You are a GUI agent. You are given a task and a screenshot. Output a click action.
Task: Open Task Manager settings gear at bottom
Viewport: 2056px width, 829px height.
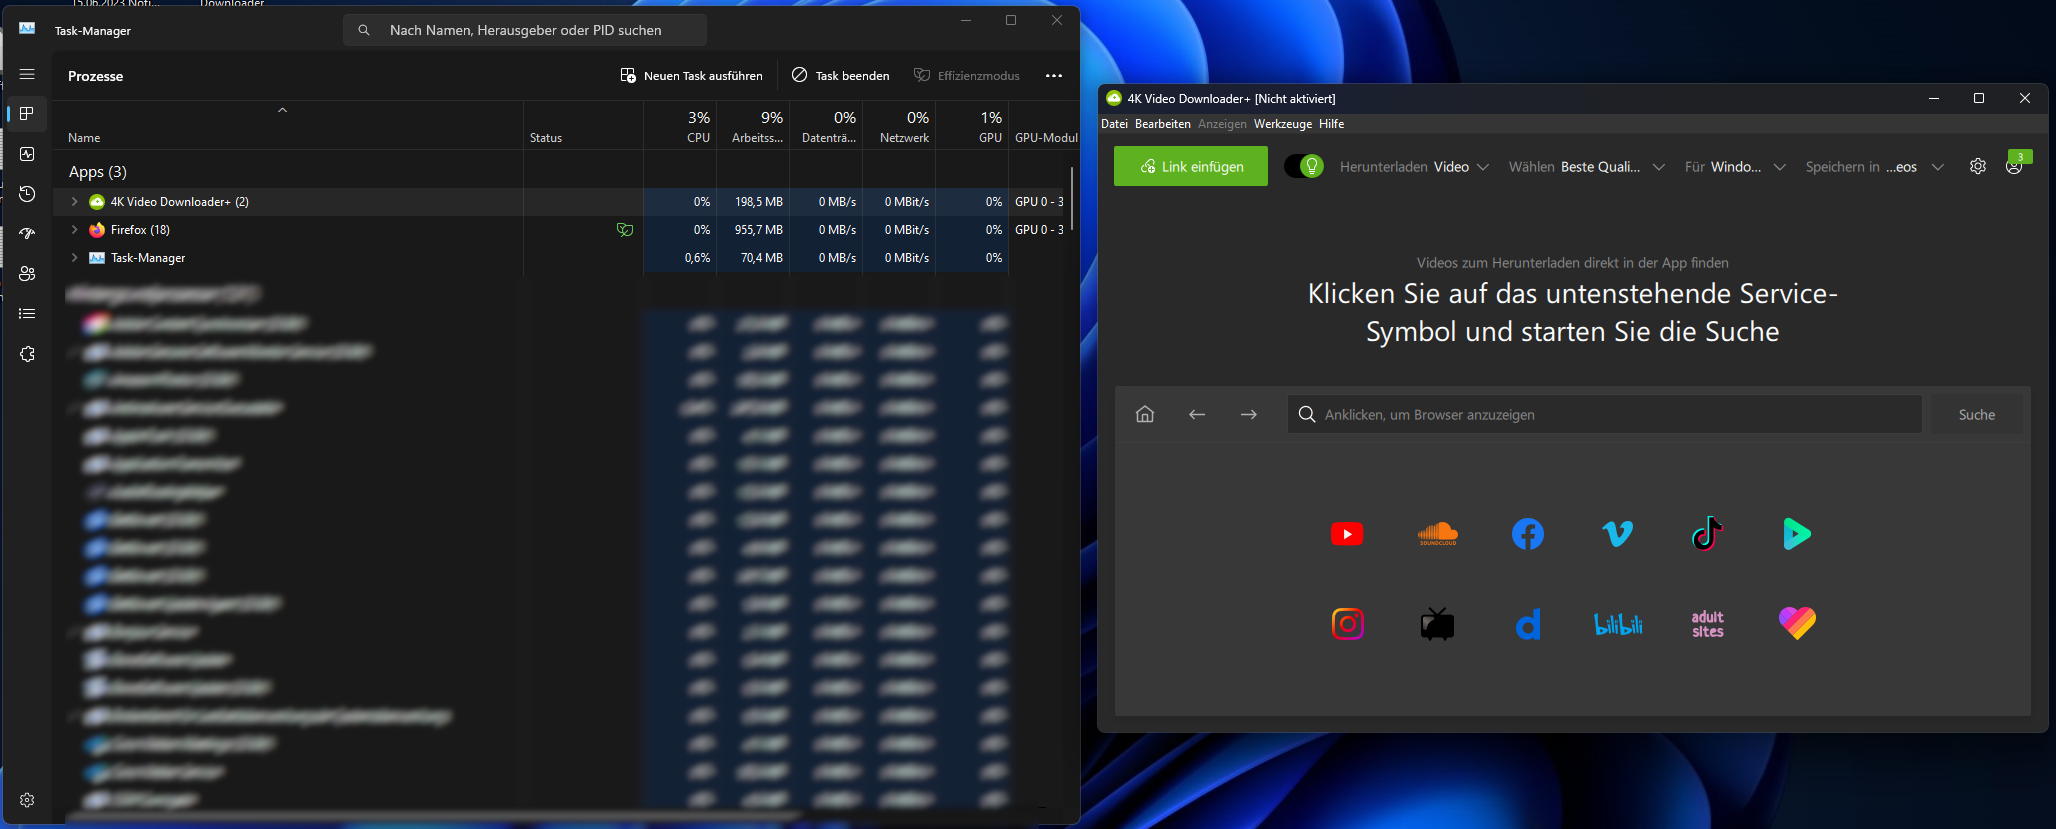coord(27,800)
